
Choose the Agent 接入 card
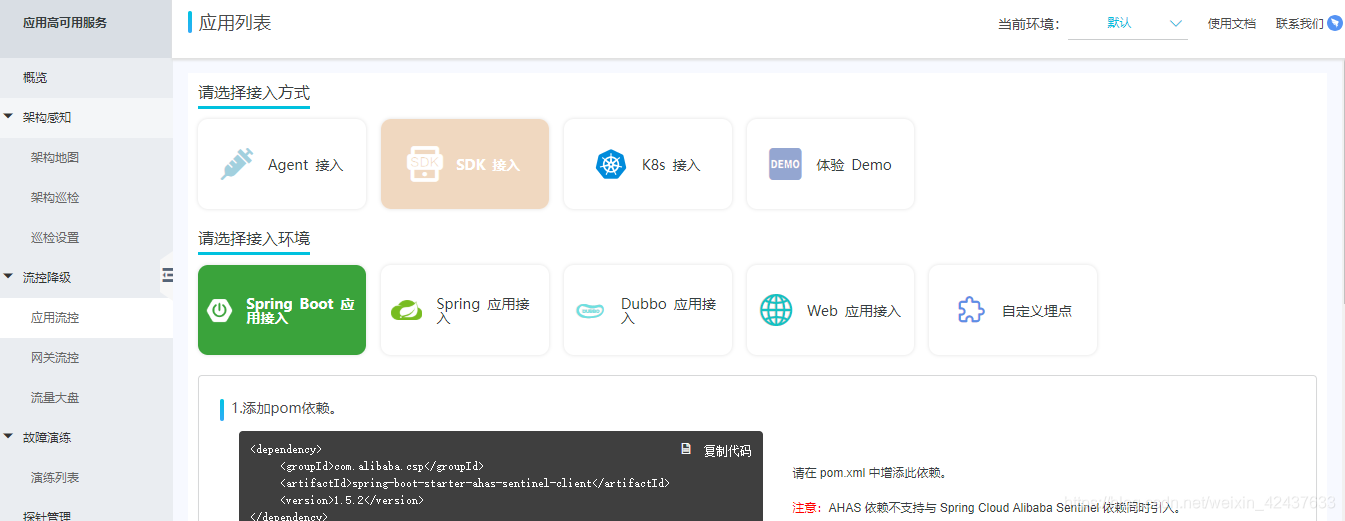282,164
